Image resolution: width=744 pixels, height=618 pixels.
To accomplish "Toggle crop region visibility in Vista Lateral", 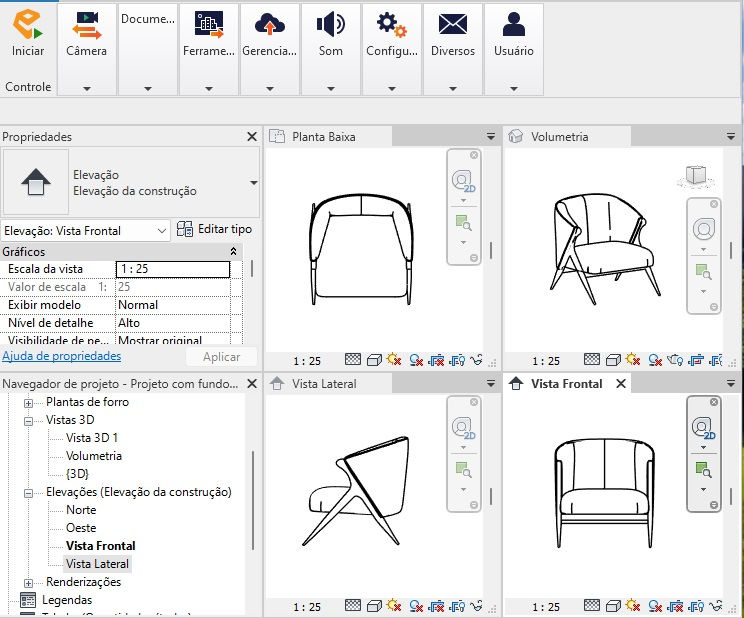I will (x=456, y=606).
